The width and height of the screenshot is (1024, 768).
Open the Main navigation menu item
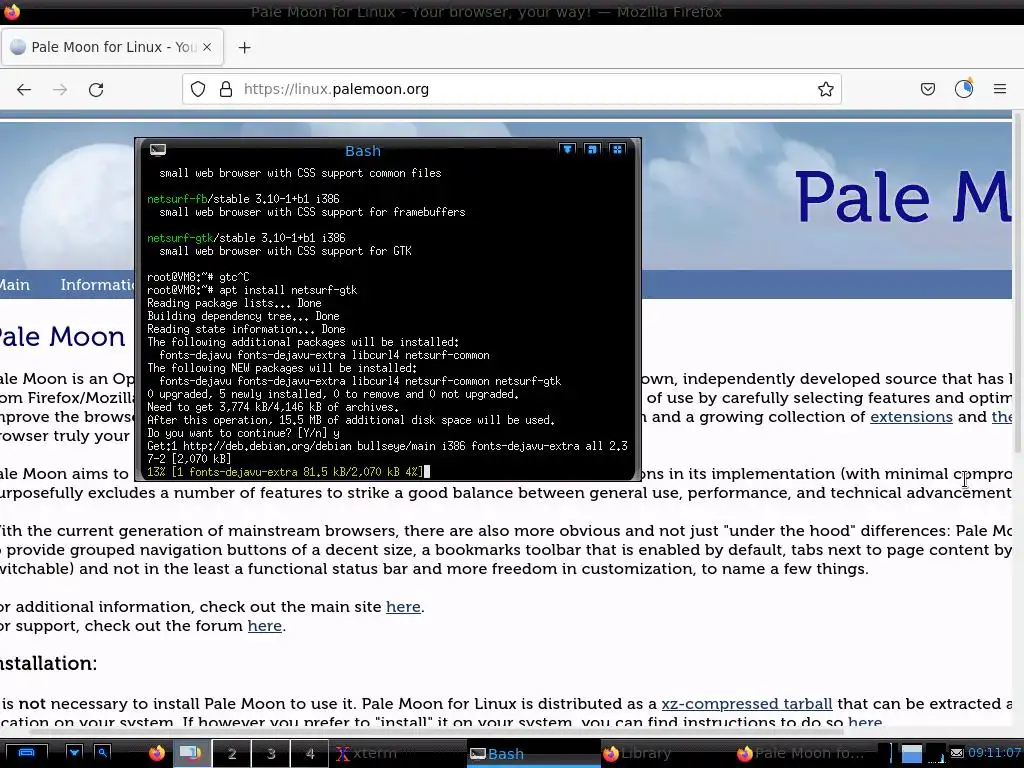point(15,285)
